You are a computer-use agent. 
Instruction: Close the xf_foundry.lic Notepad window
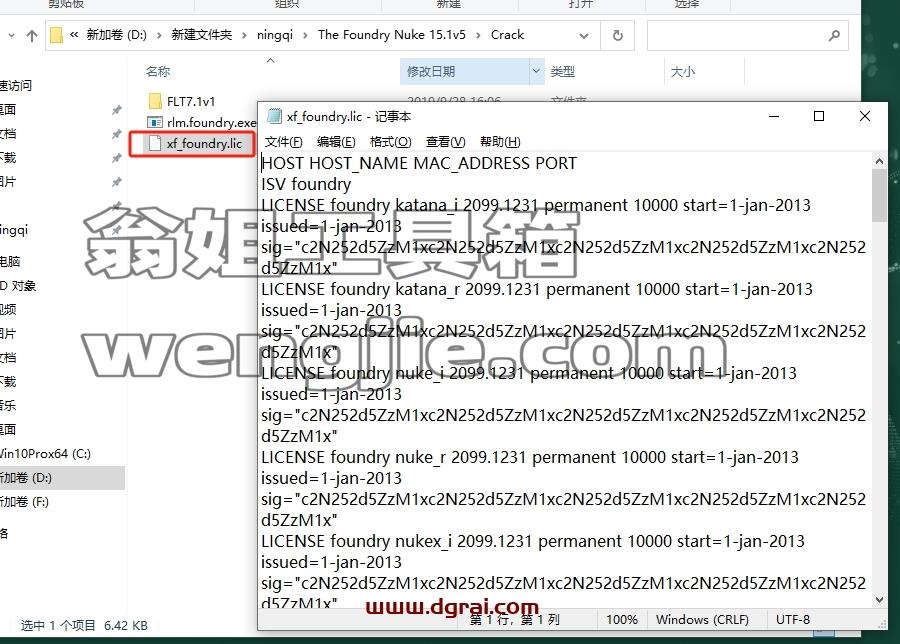pyautogui.click(x=865, y=117)
